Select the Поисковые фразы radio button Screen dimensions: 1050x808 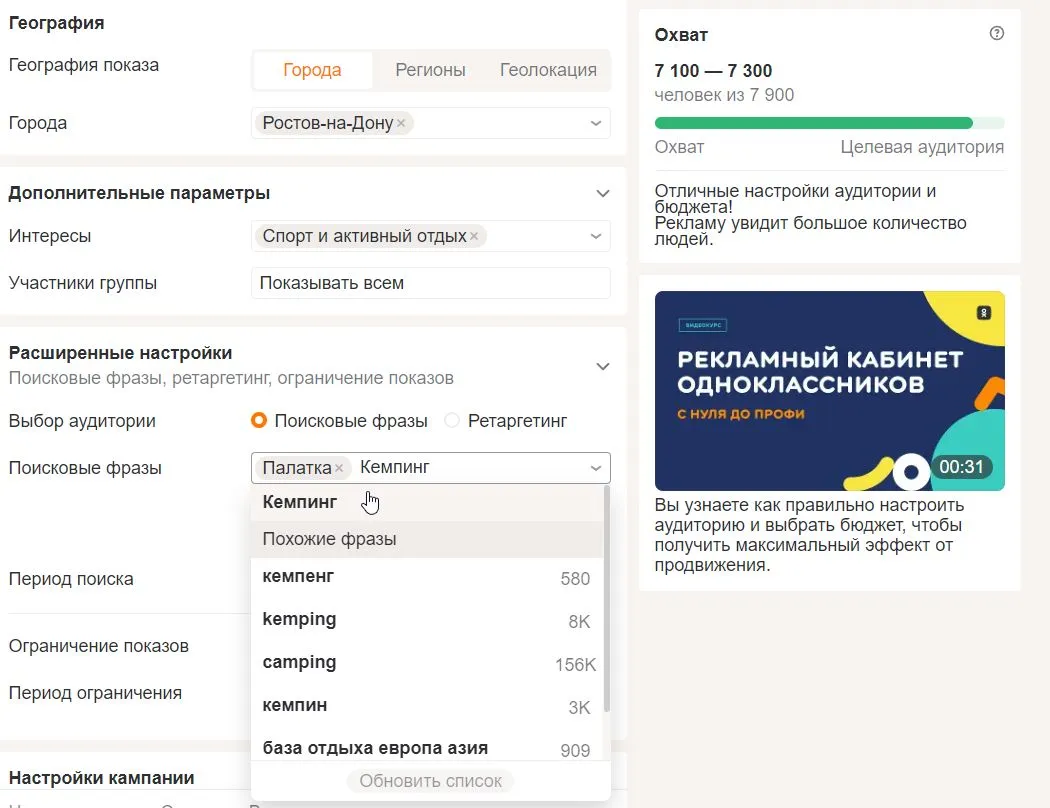[x=259, y=421]
